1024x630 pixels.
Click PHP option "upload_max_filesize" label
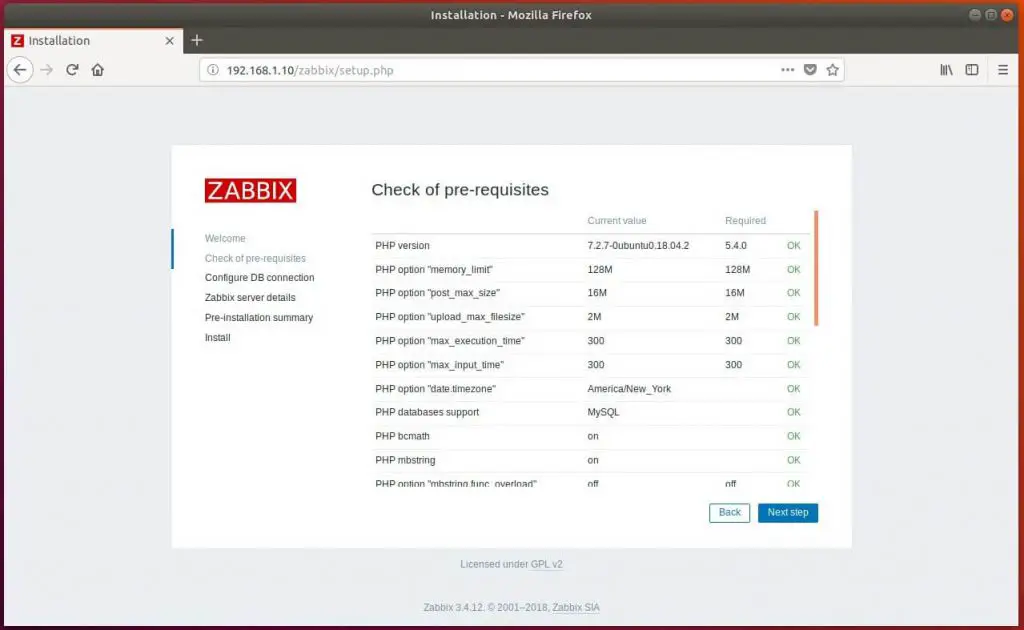tap(450, 317)
